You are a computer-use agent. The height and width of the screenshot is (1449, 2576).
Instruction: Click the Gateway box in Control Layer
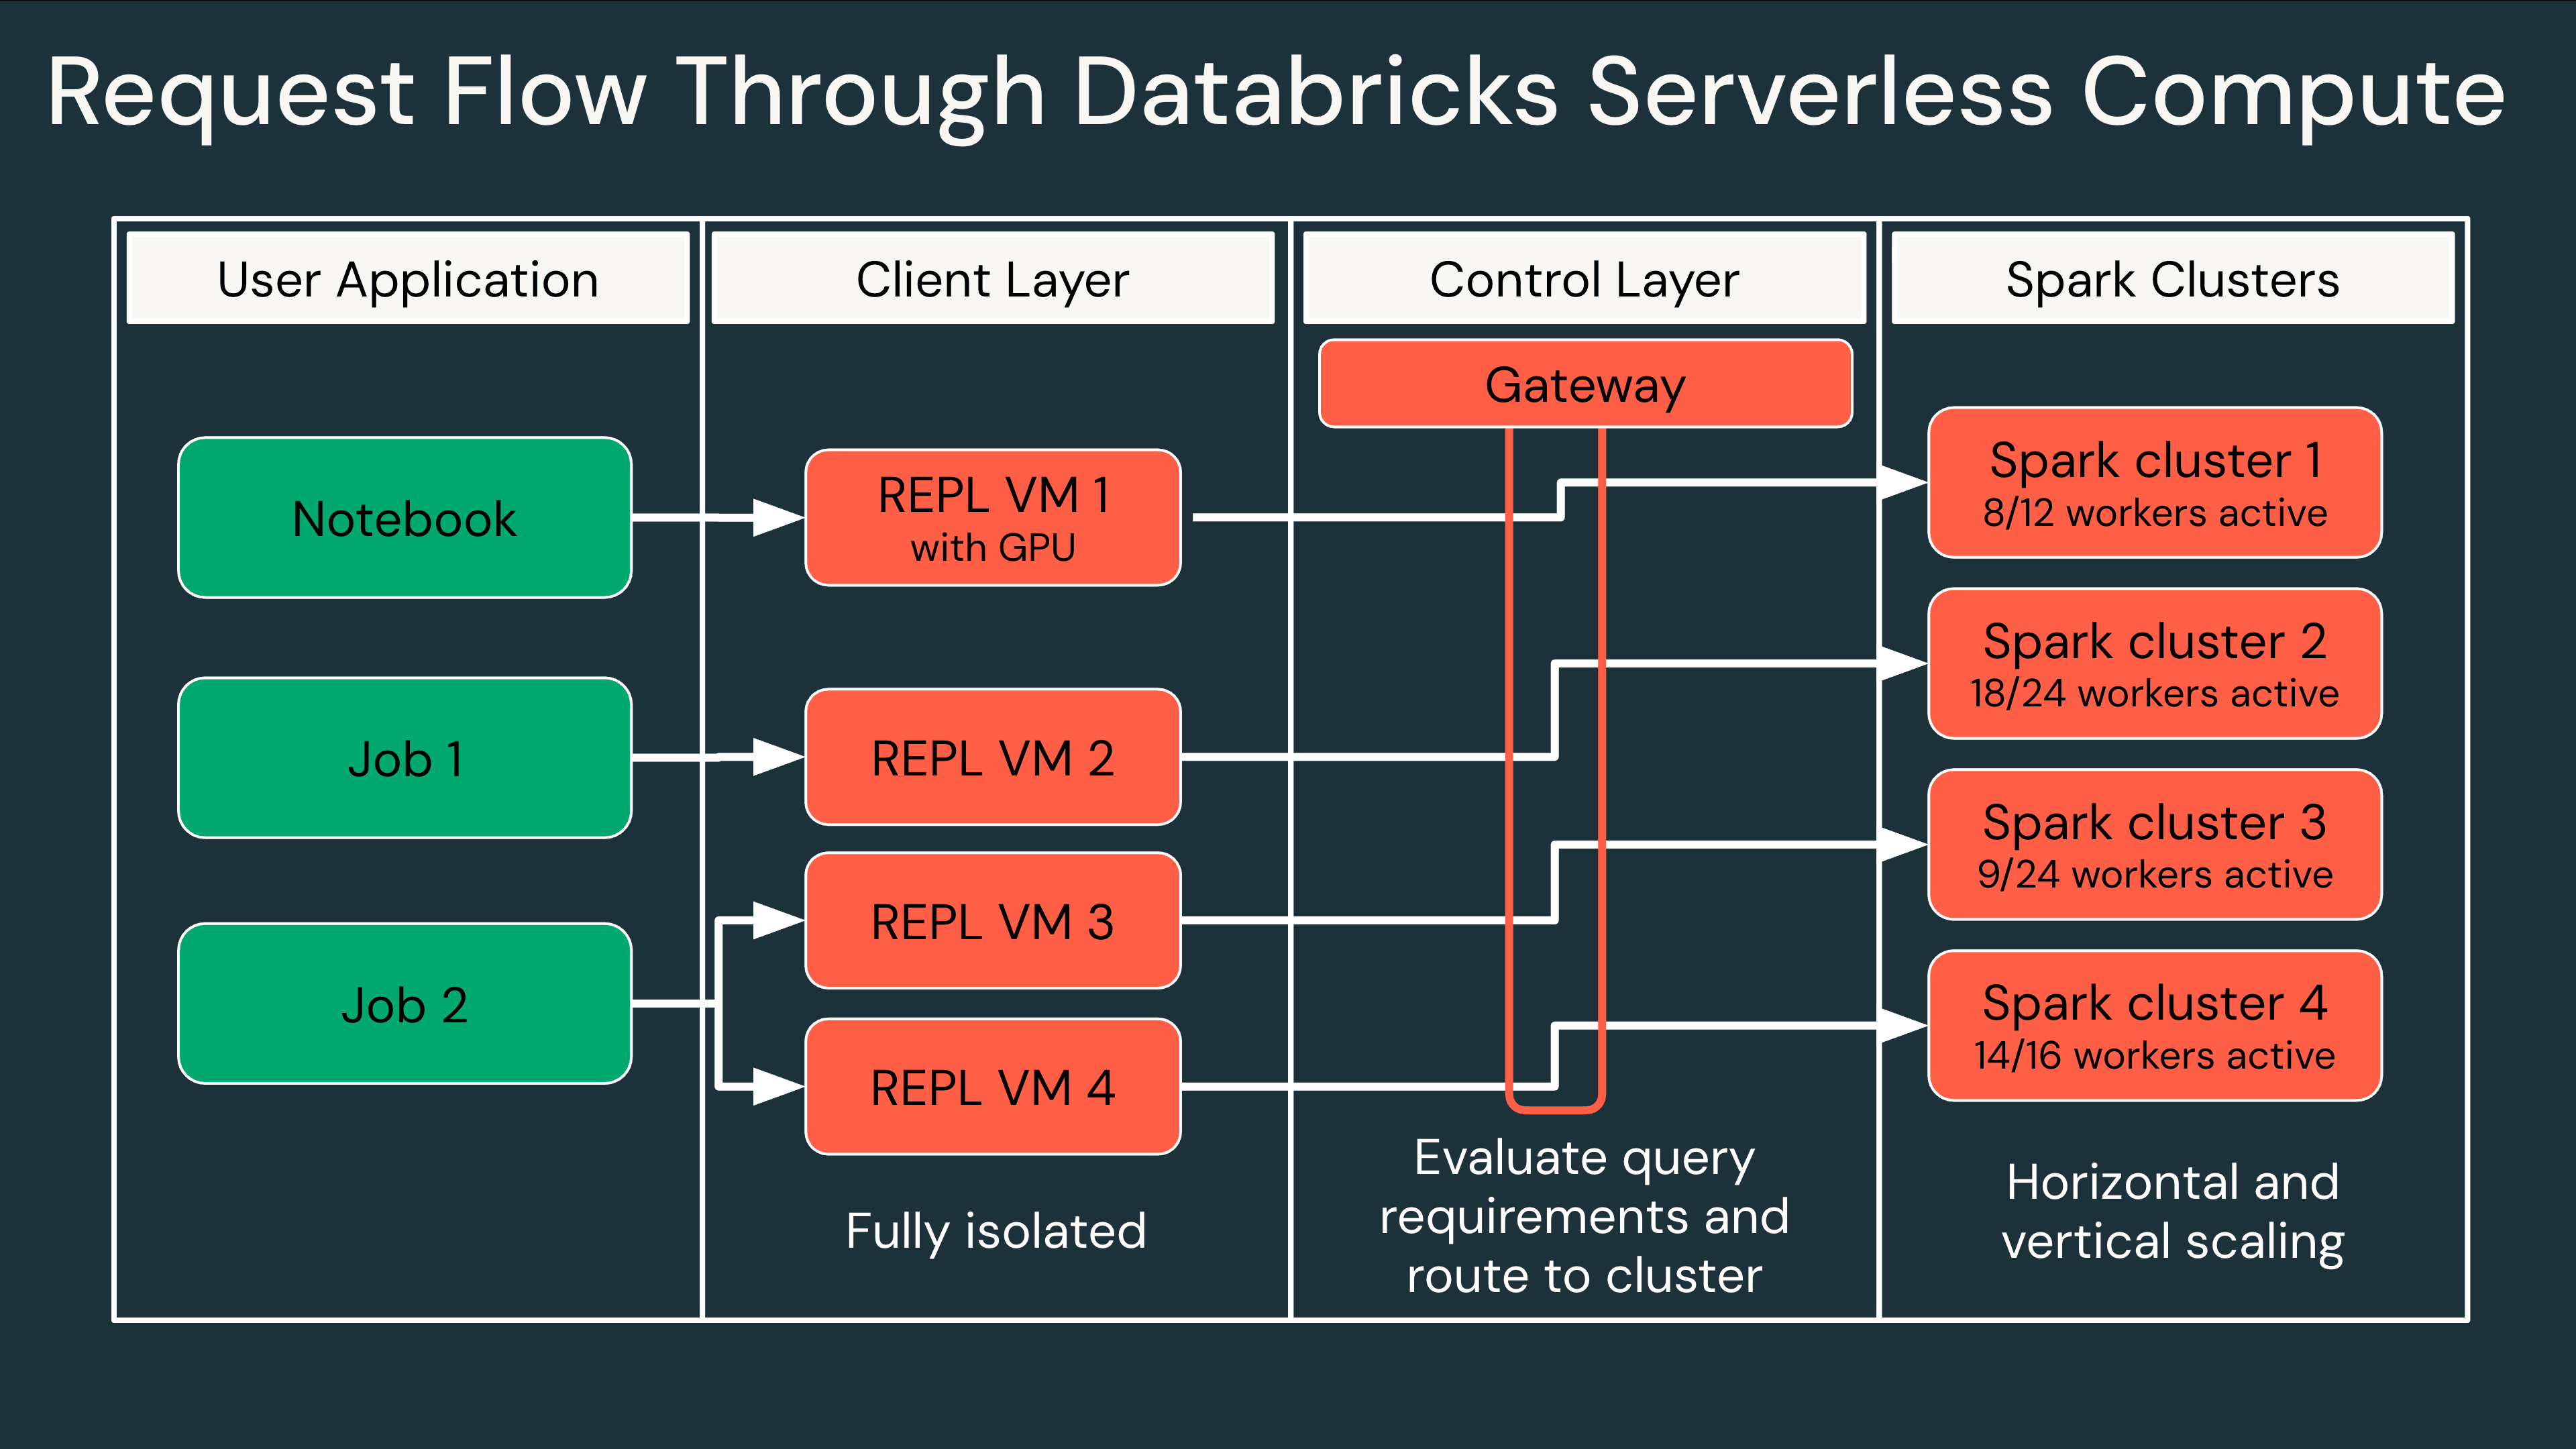pos(1586,384)
